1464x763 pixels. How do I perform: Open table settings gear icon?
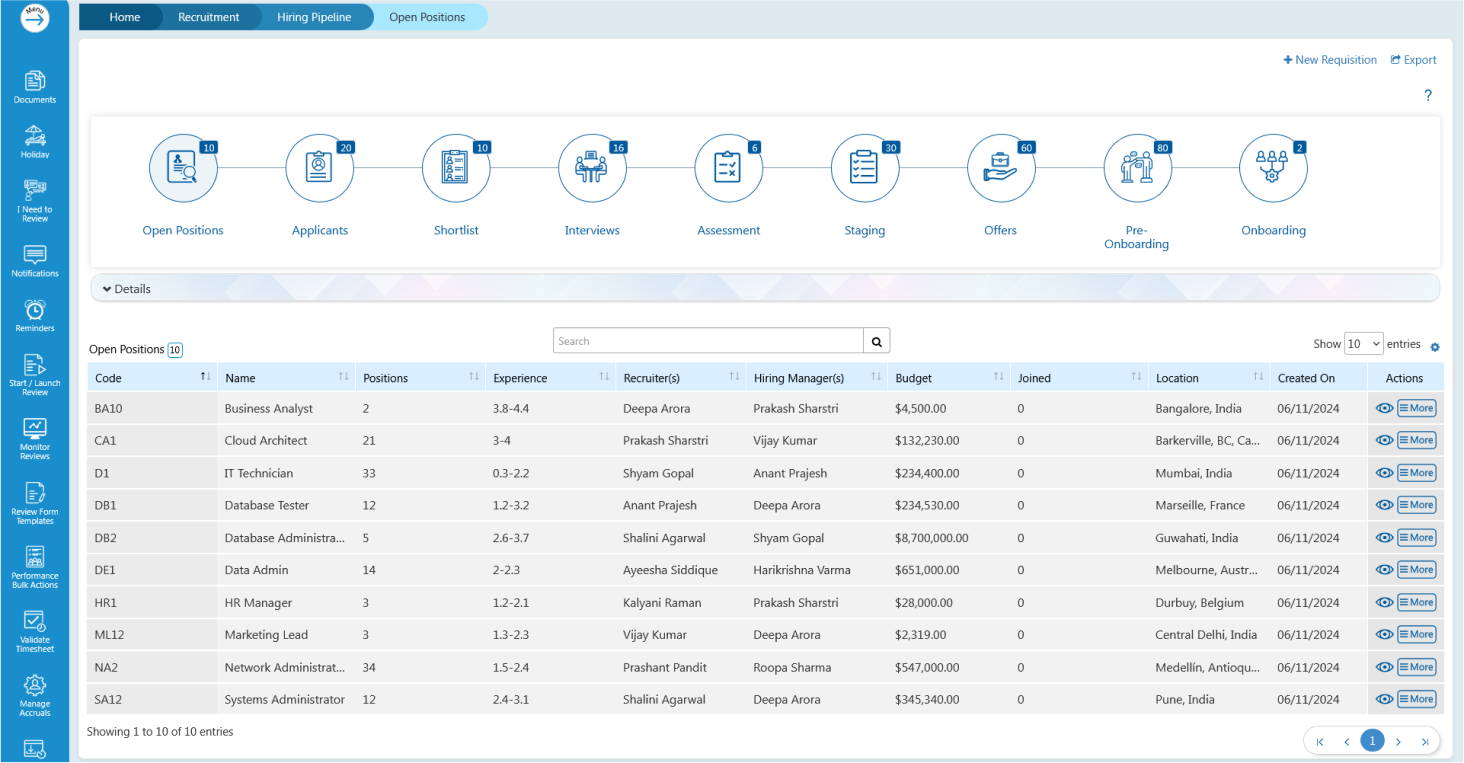click(1435, 347)
